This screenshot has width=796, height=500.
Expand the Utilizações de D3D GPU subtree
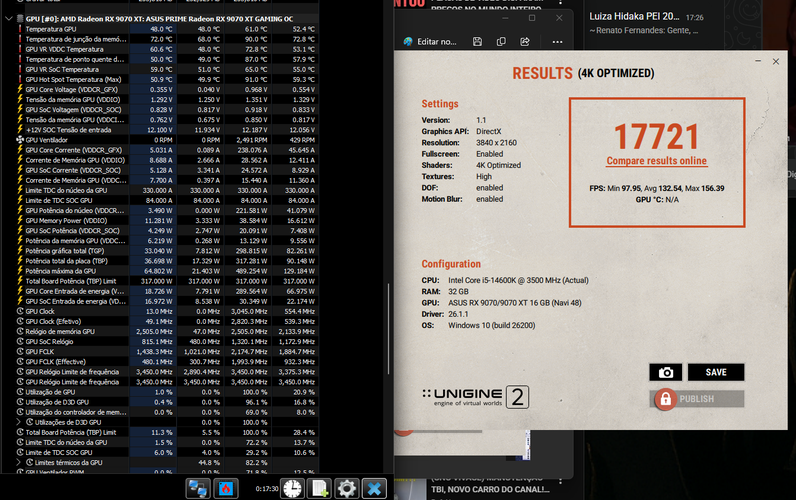click(19, 422)
